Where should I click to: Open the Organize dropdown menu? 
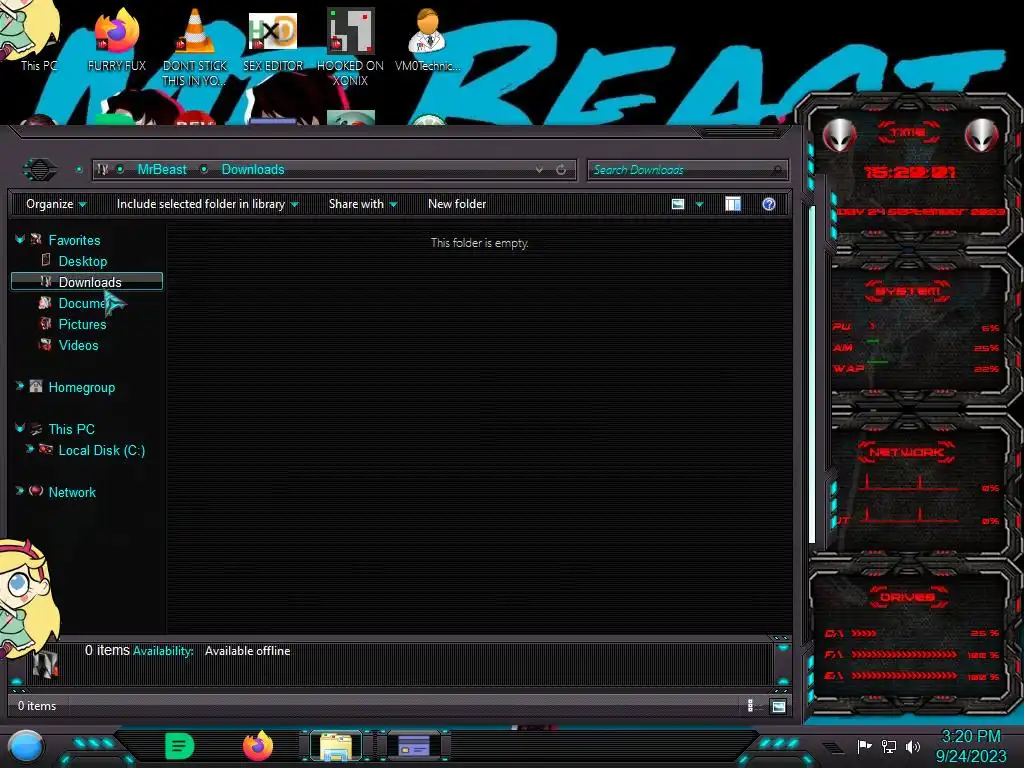click(56, 204)
